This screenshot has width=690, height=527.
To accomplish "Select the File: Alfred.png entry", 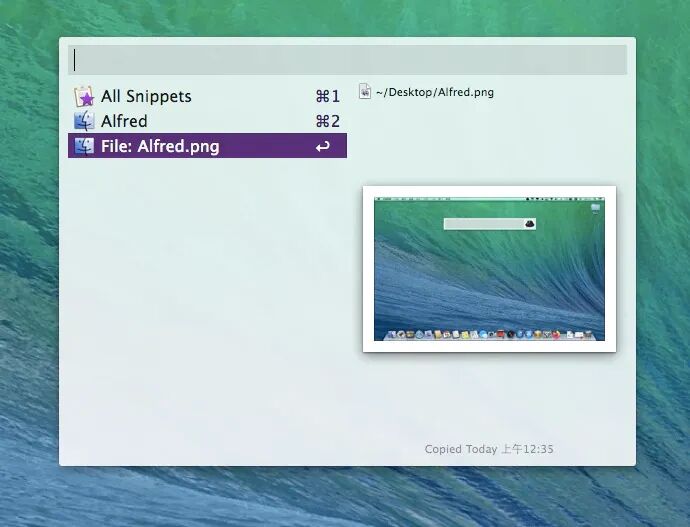I will point(207,146).
